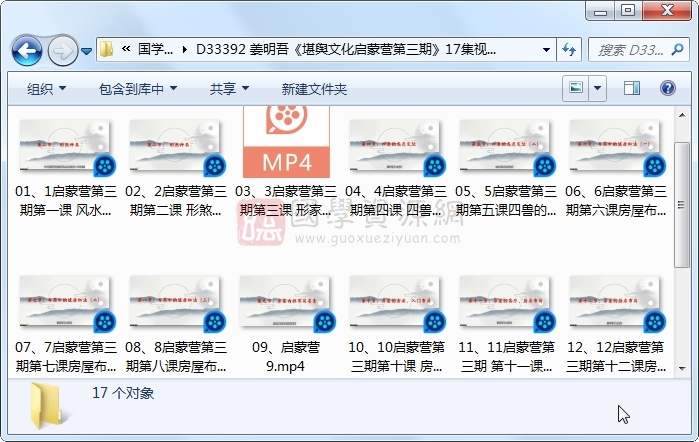Click file name 05、5启蒙营第三期第五课四兽的...
This screenshot has height=442, width=699.
tap(506, 201)
